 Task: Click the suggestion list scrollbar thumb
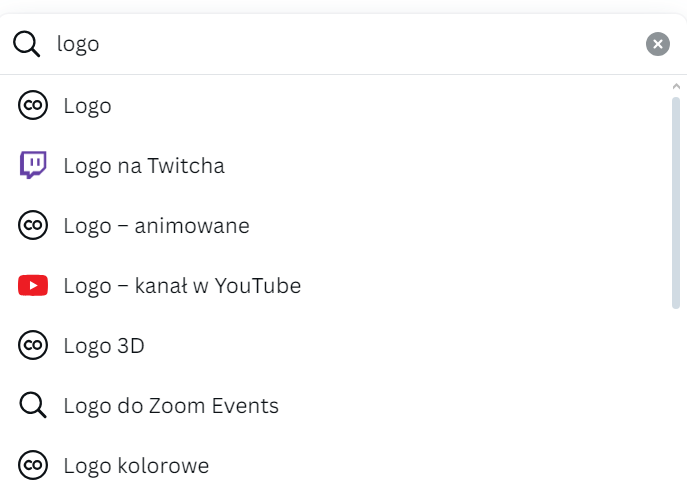pyautogui.click(x=676, y=200)
